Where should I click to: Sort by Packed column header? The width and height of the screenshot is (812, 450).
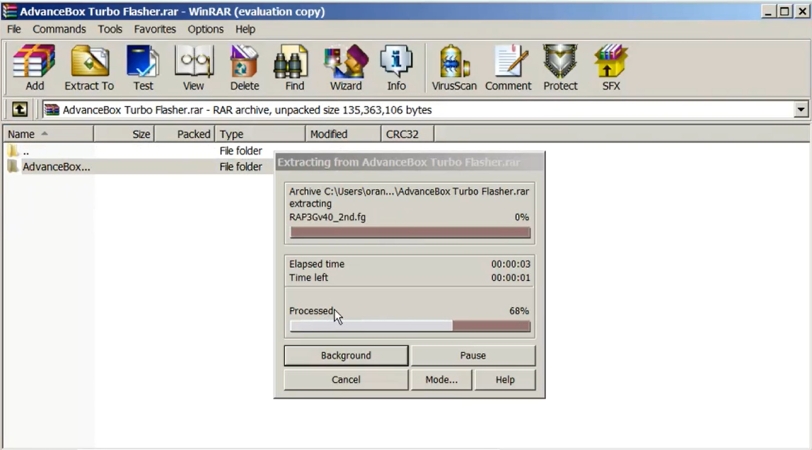185,134
